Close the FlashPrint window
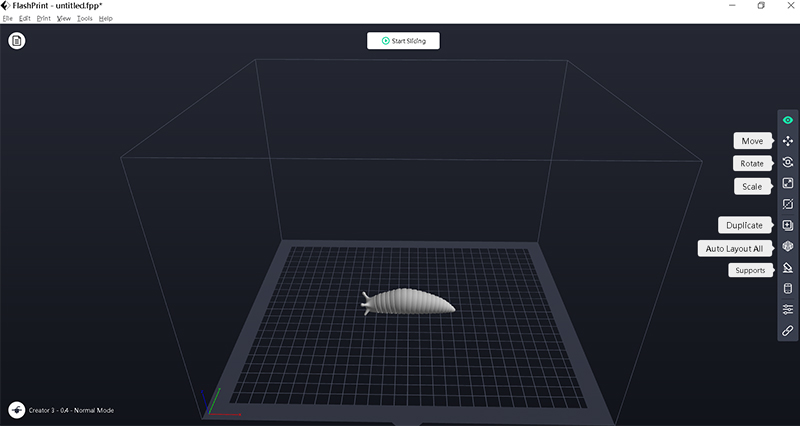The height and width of the screenshot is (426, 800). (x=790, y=6)
